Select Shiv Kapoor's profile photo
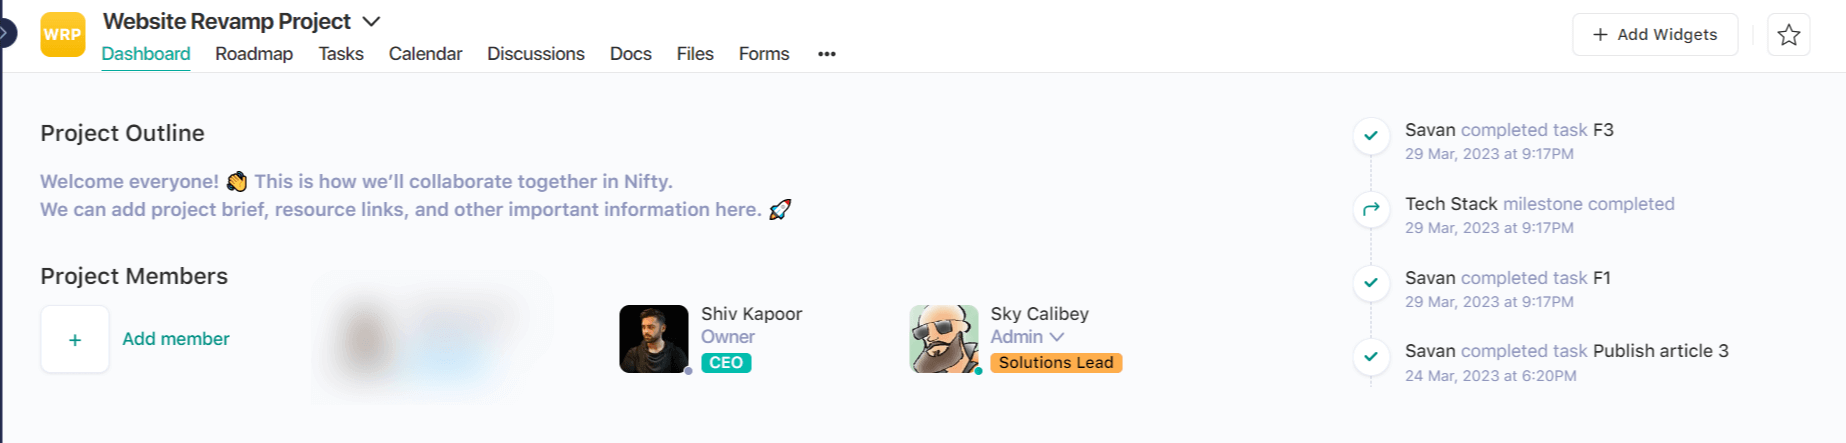1846x443 pixels. coord(654,339)
